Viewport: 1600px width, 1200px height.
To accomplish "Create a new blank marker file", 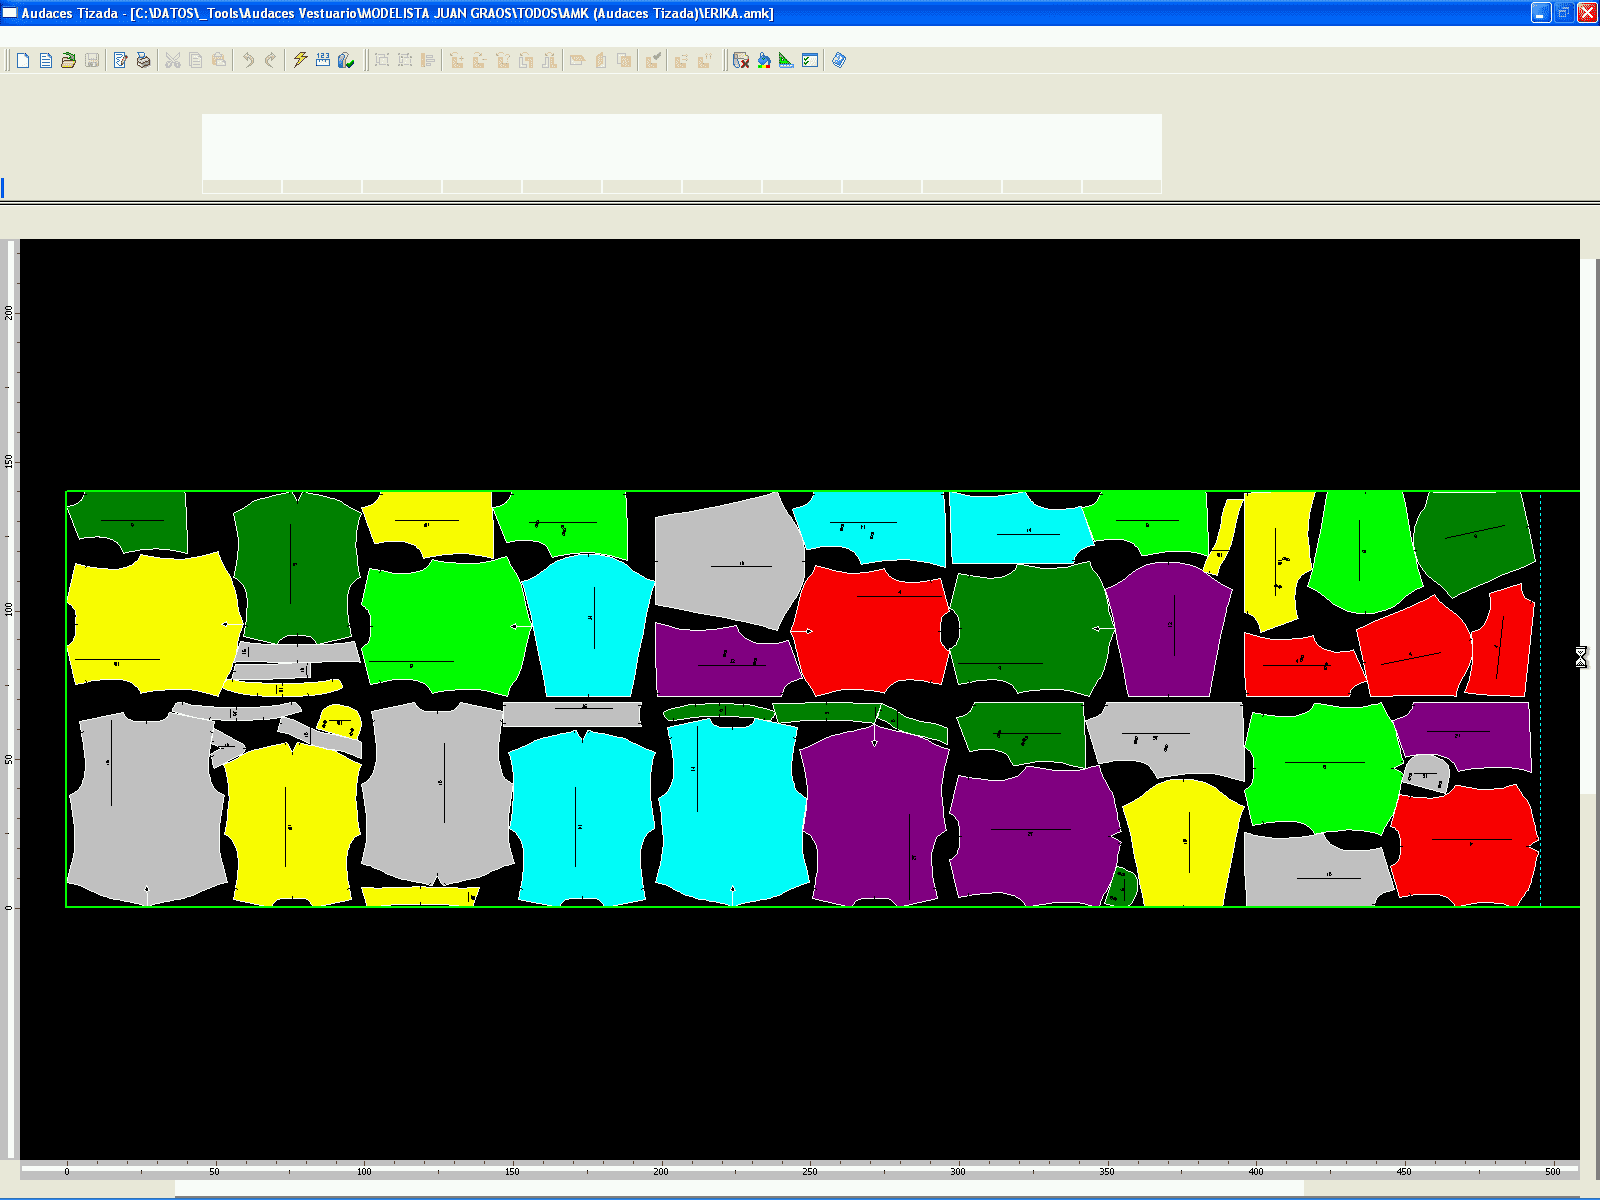I will pos(23,61).
